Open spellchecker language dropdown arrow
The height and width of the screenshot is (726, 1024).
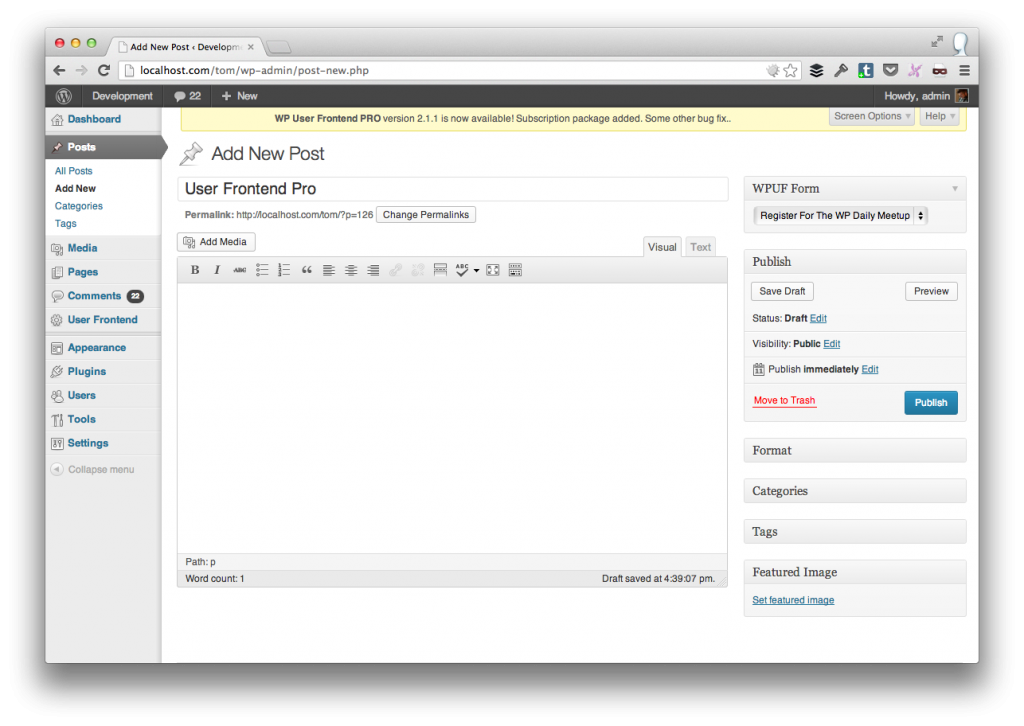476,270
